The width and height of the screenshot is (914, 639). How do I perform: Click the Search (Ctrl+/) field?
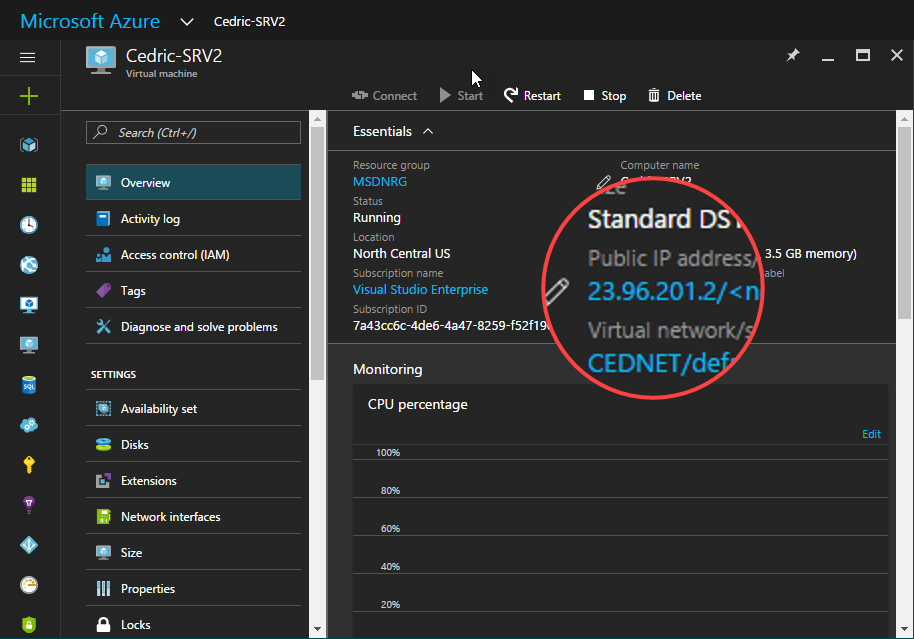(x=194, y=132)
